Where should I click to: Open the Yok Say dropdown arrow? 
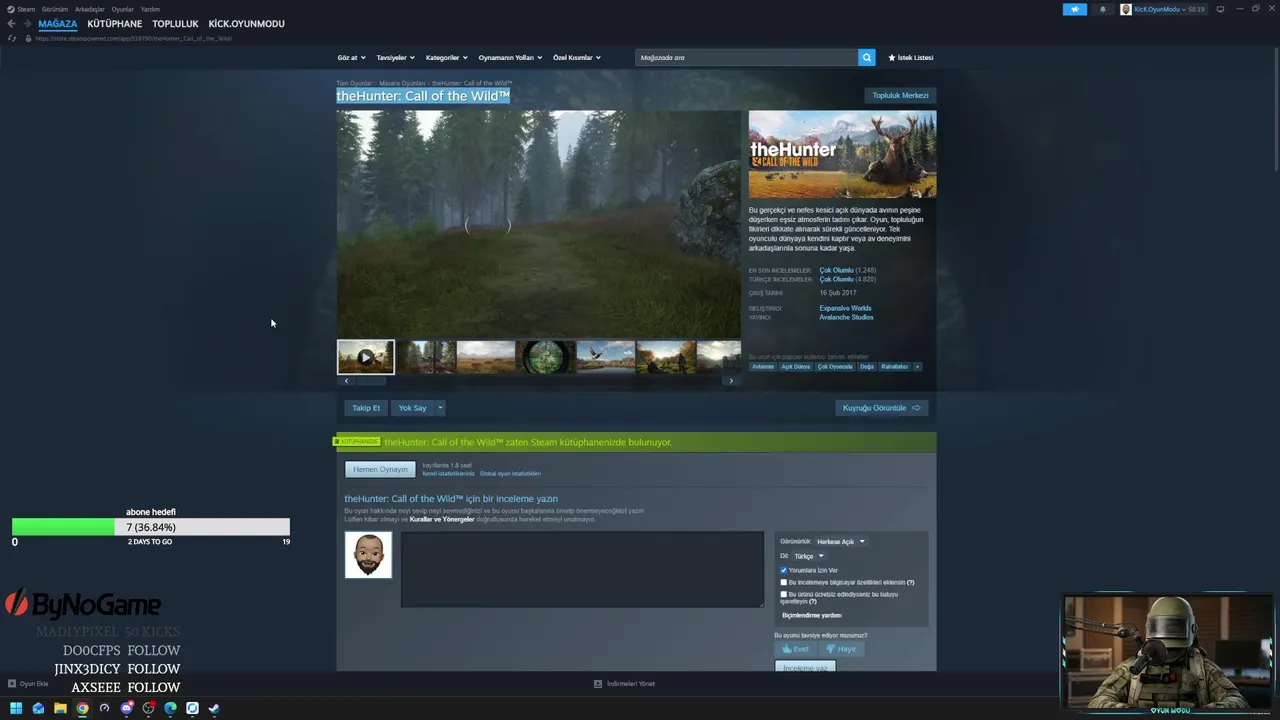440,408
